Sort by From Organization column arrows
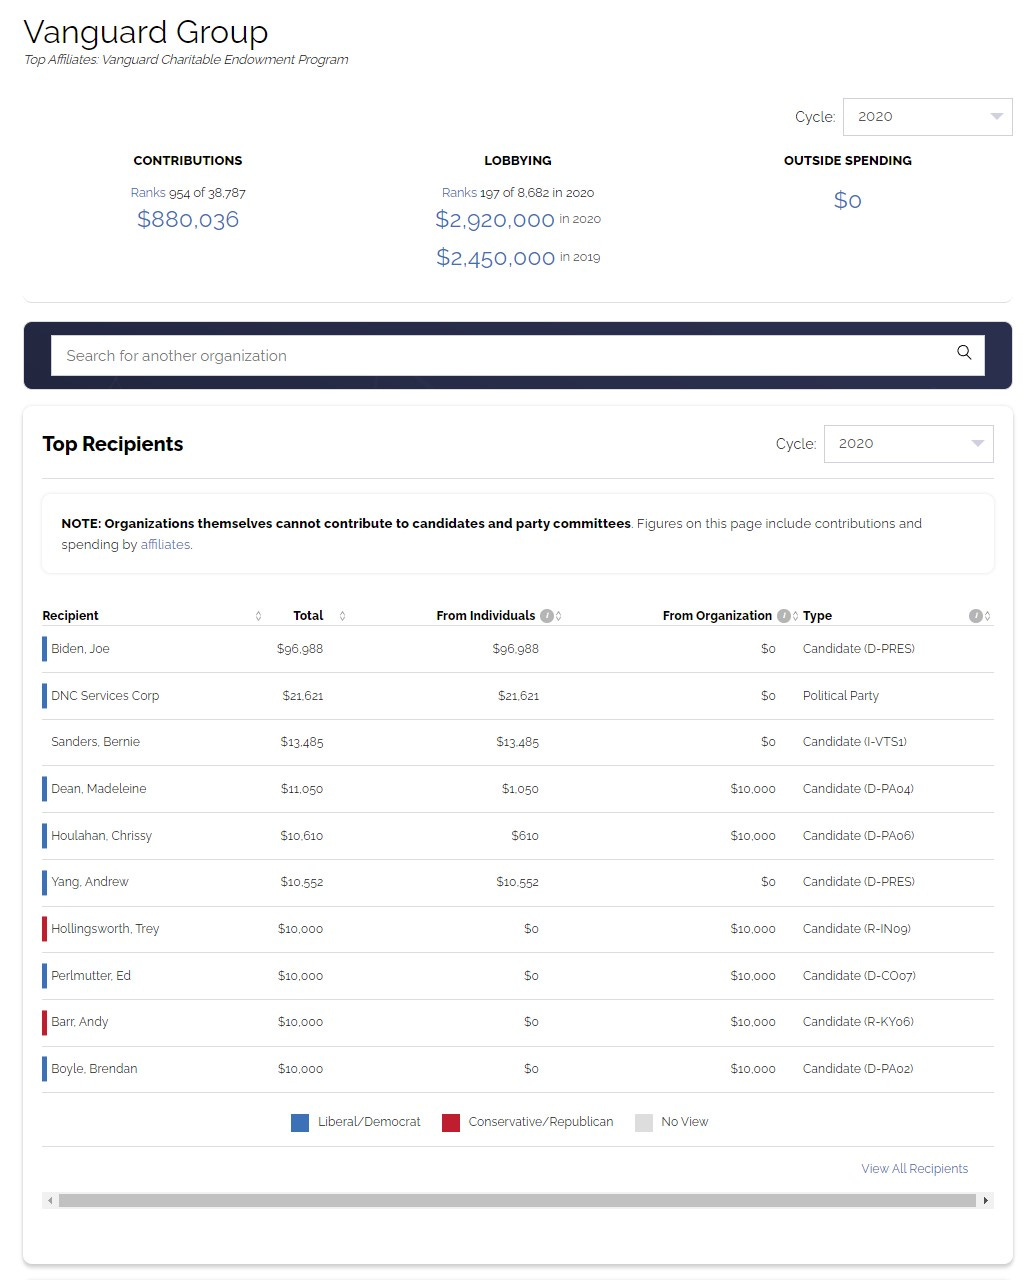1029x1280 pixels. 795,616
